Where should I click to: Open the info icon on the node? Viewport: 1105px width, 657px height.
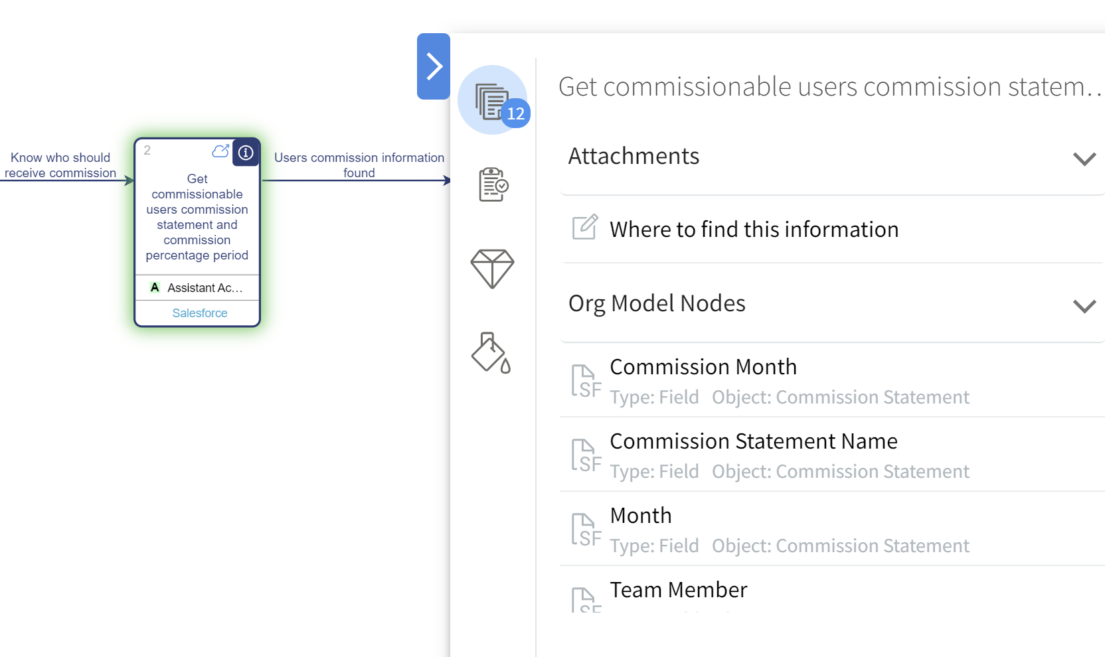click(245, 152)
